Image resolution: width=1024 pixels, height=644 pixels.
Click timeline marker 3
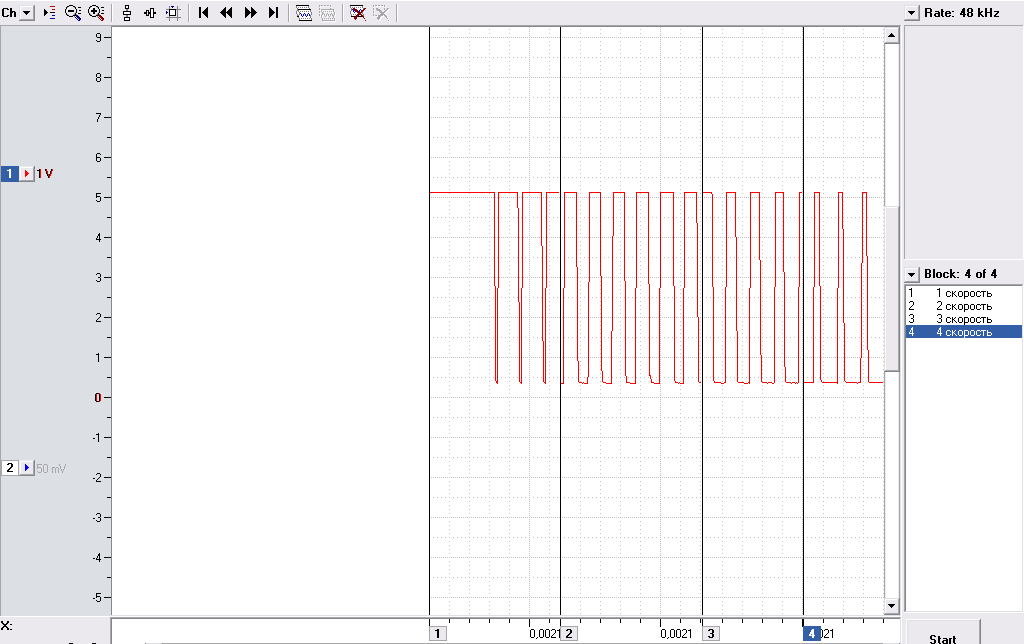click(x=711, y=634)
